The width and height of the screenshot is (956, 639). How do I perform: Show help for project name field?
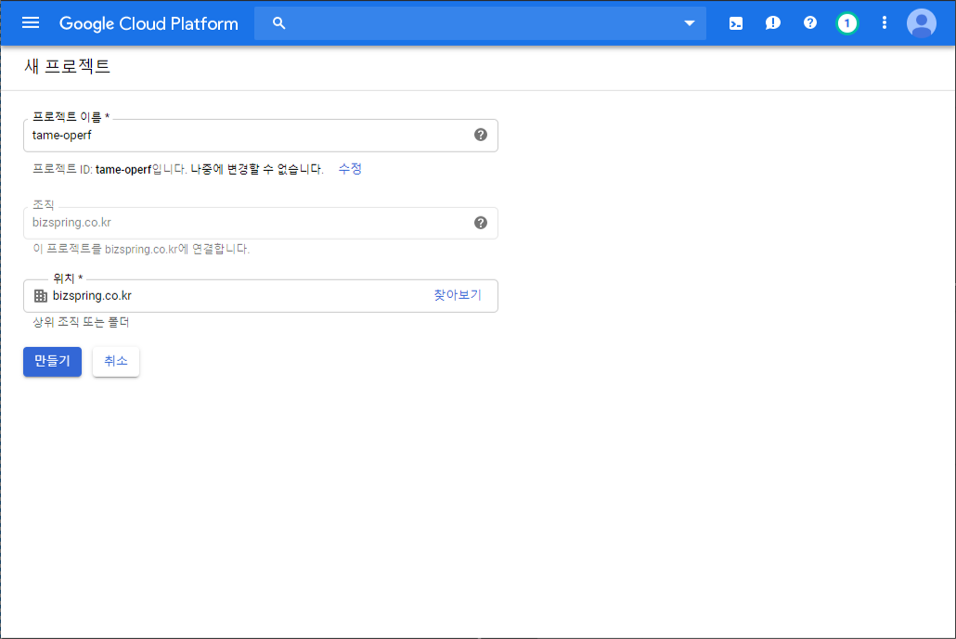tap(480, 135)
